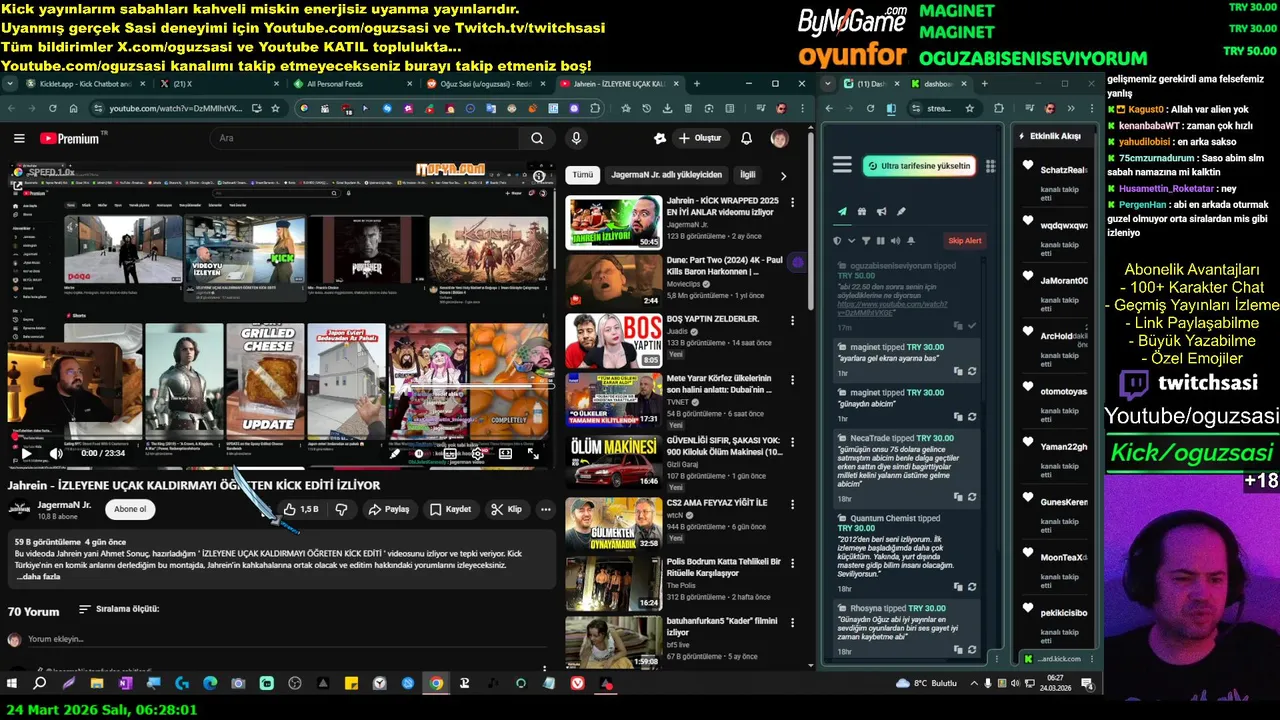Click the 'Yorum ekleyin...' comment field
This screenshot has width=1280, height=720.
[290, 639]
